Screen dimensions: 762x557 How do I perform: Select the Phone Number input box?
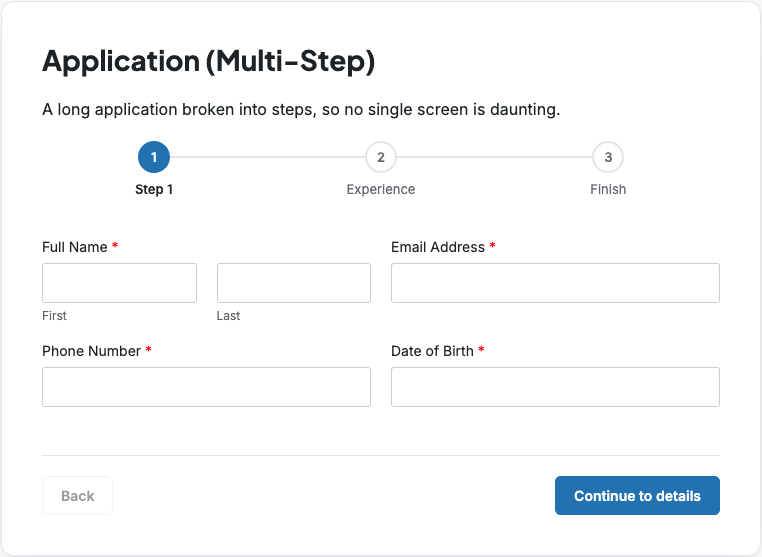click(x=207, y=387)
